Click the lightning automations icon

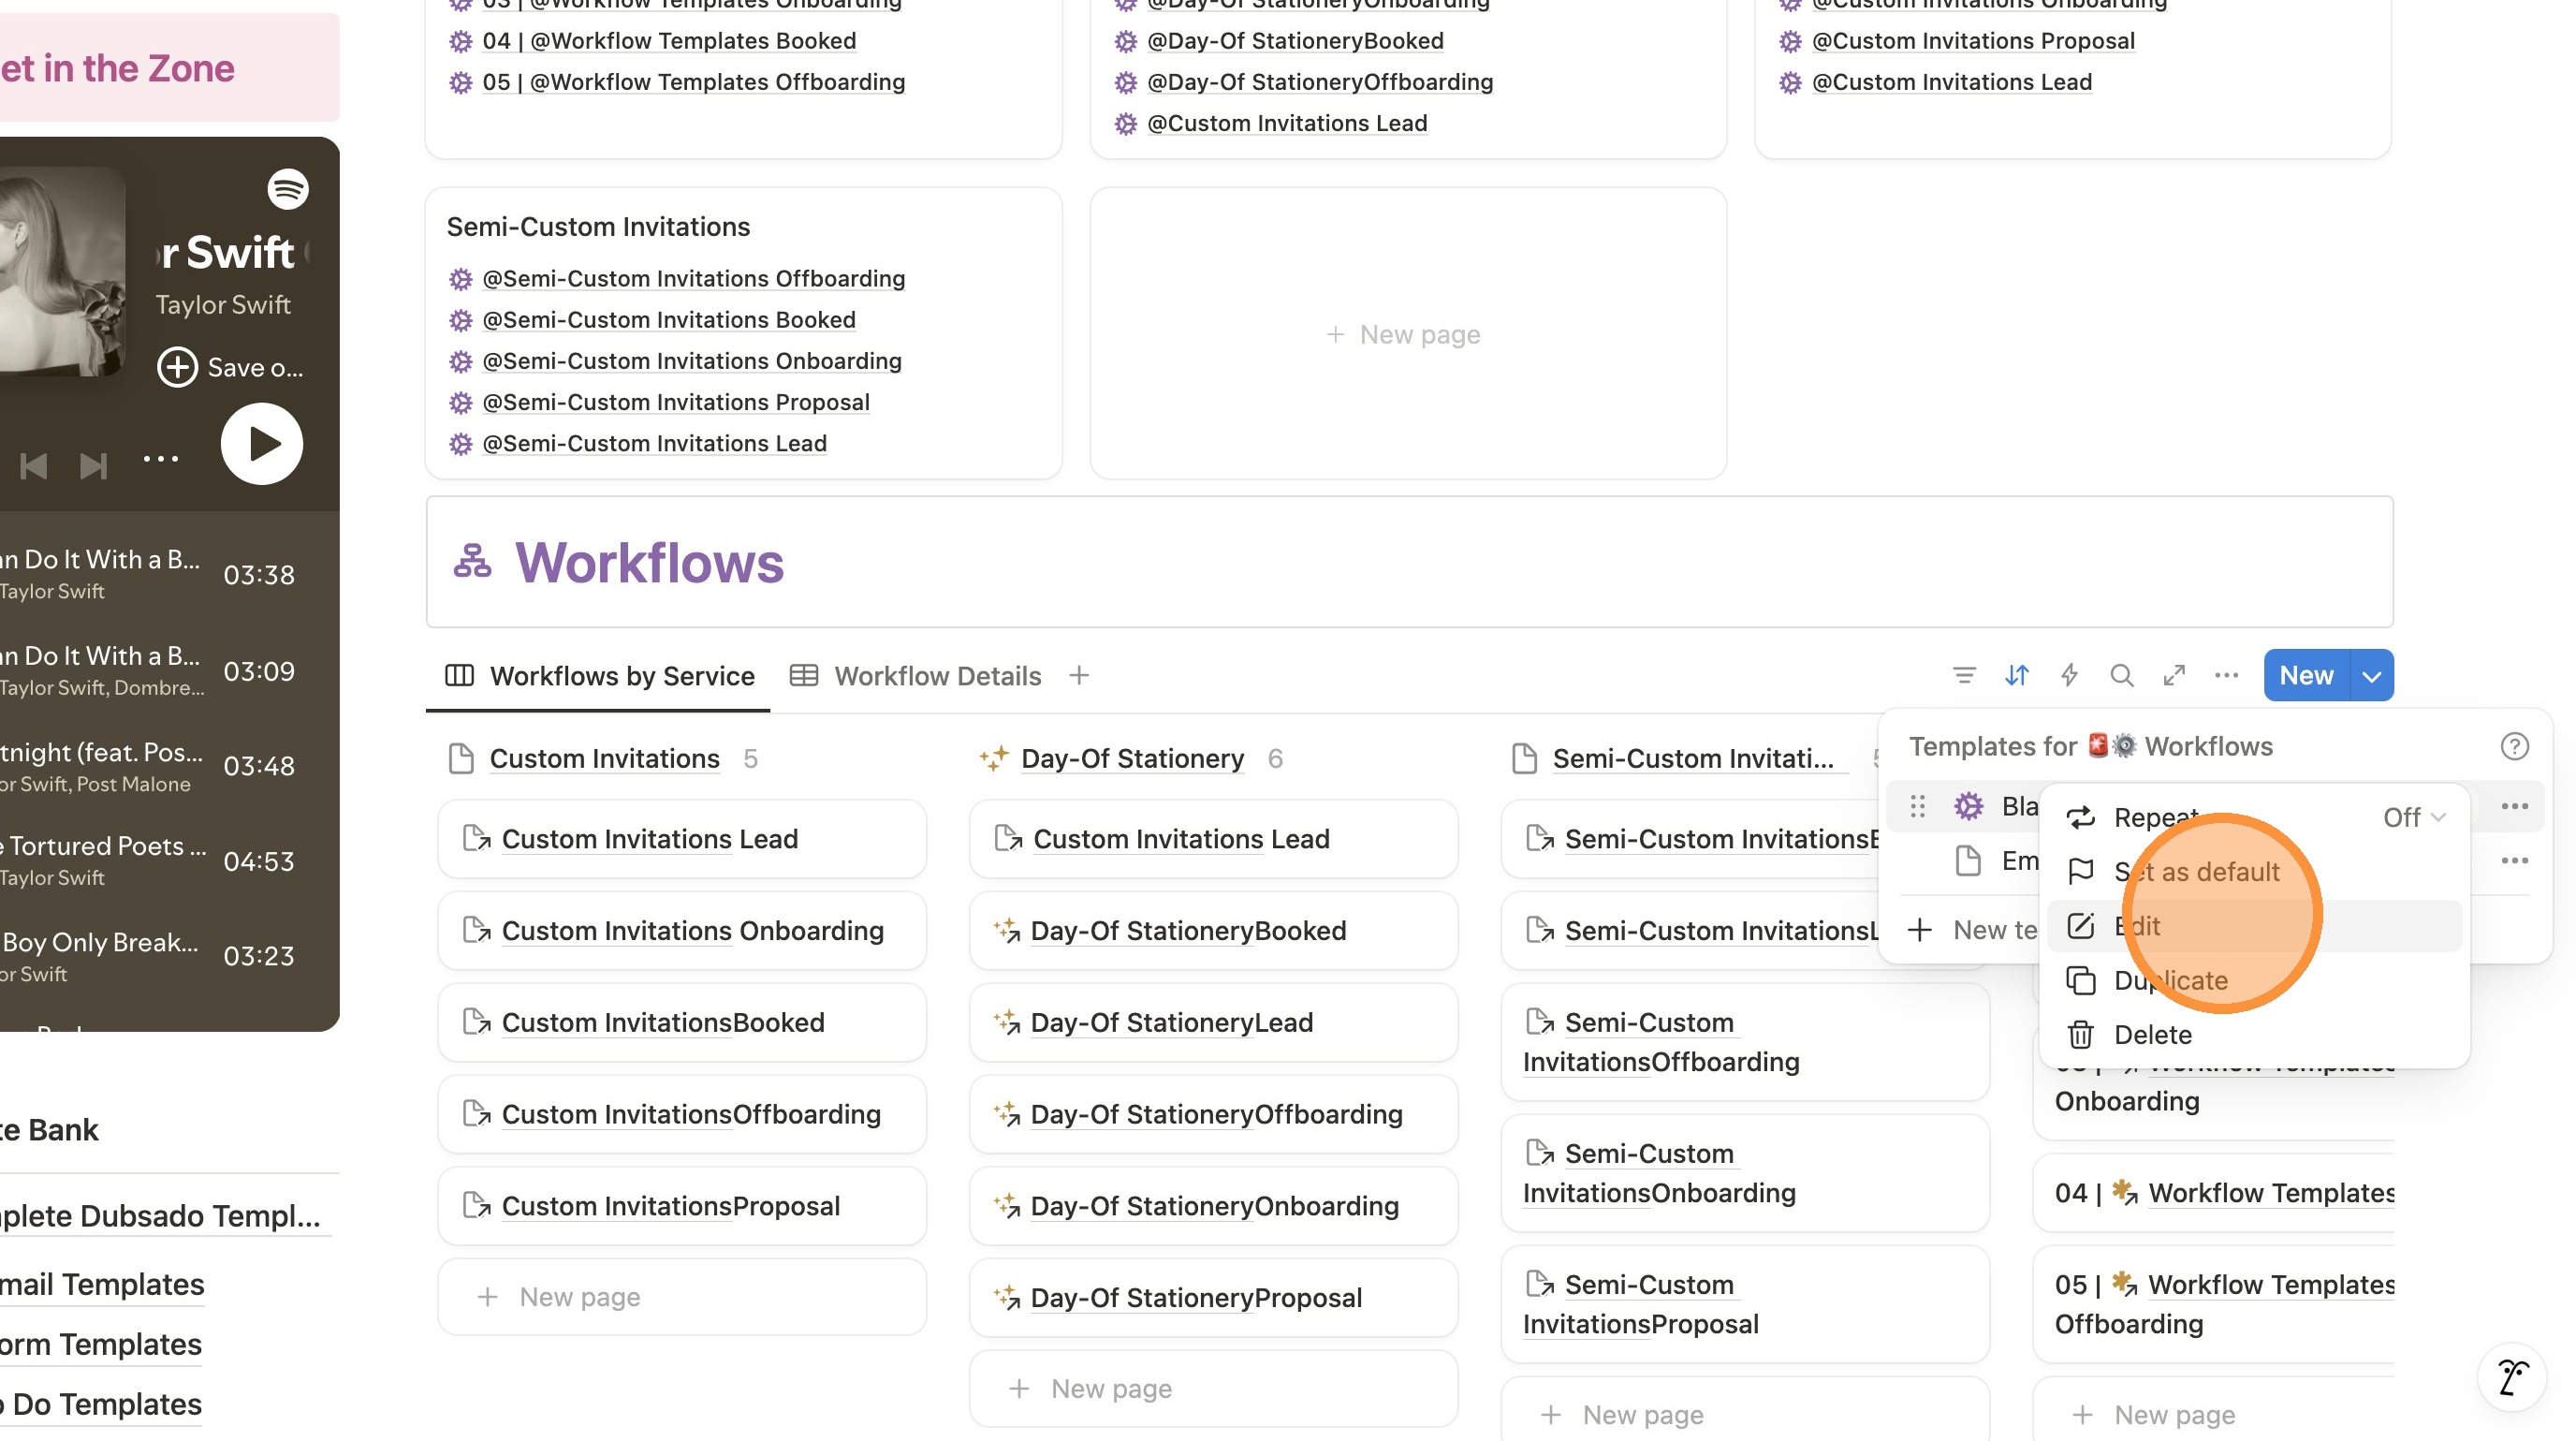coord(2069,676)
